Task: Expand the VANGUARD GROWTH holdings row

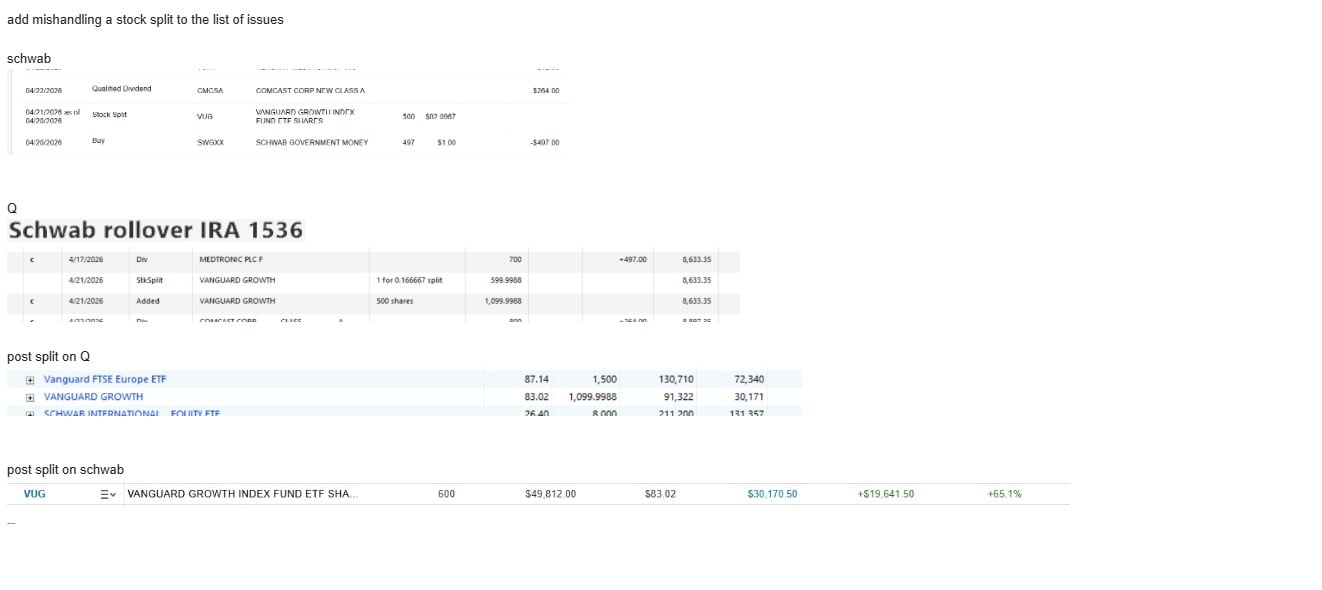Action: pyautogui.click(x=31, y=397)
